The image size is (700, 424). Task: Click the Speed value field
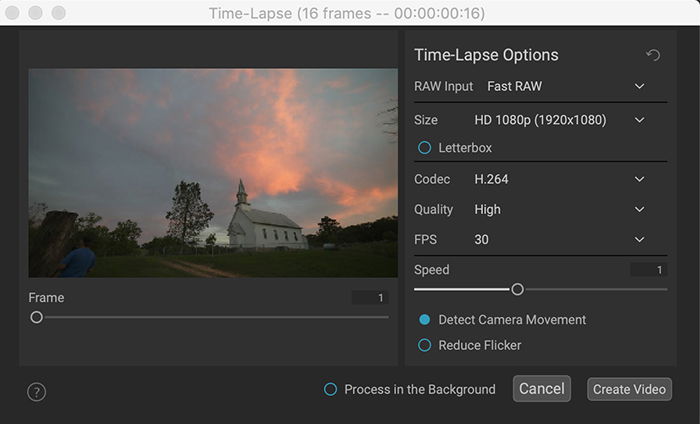coord(649,270)
